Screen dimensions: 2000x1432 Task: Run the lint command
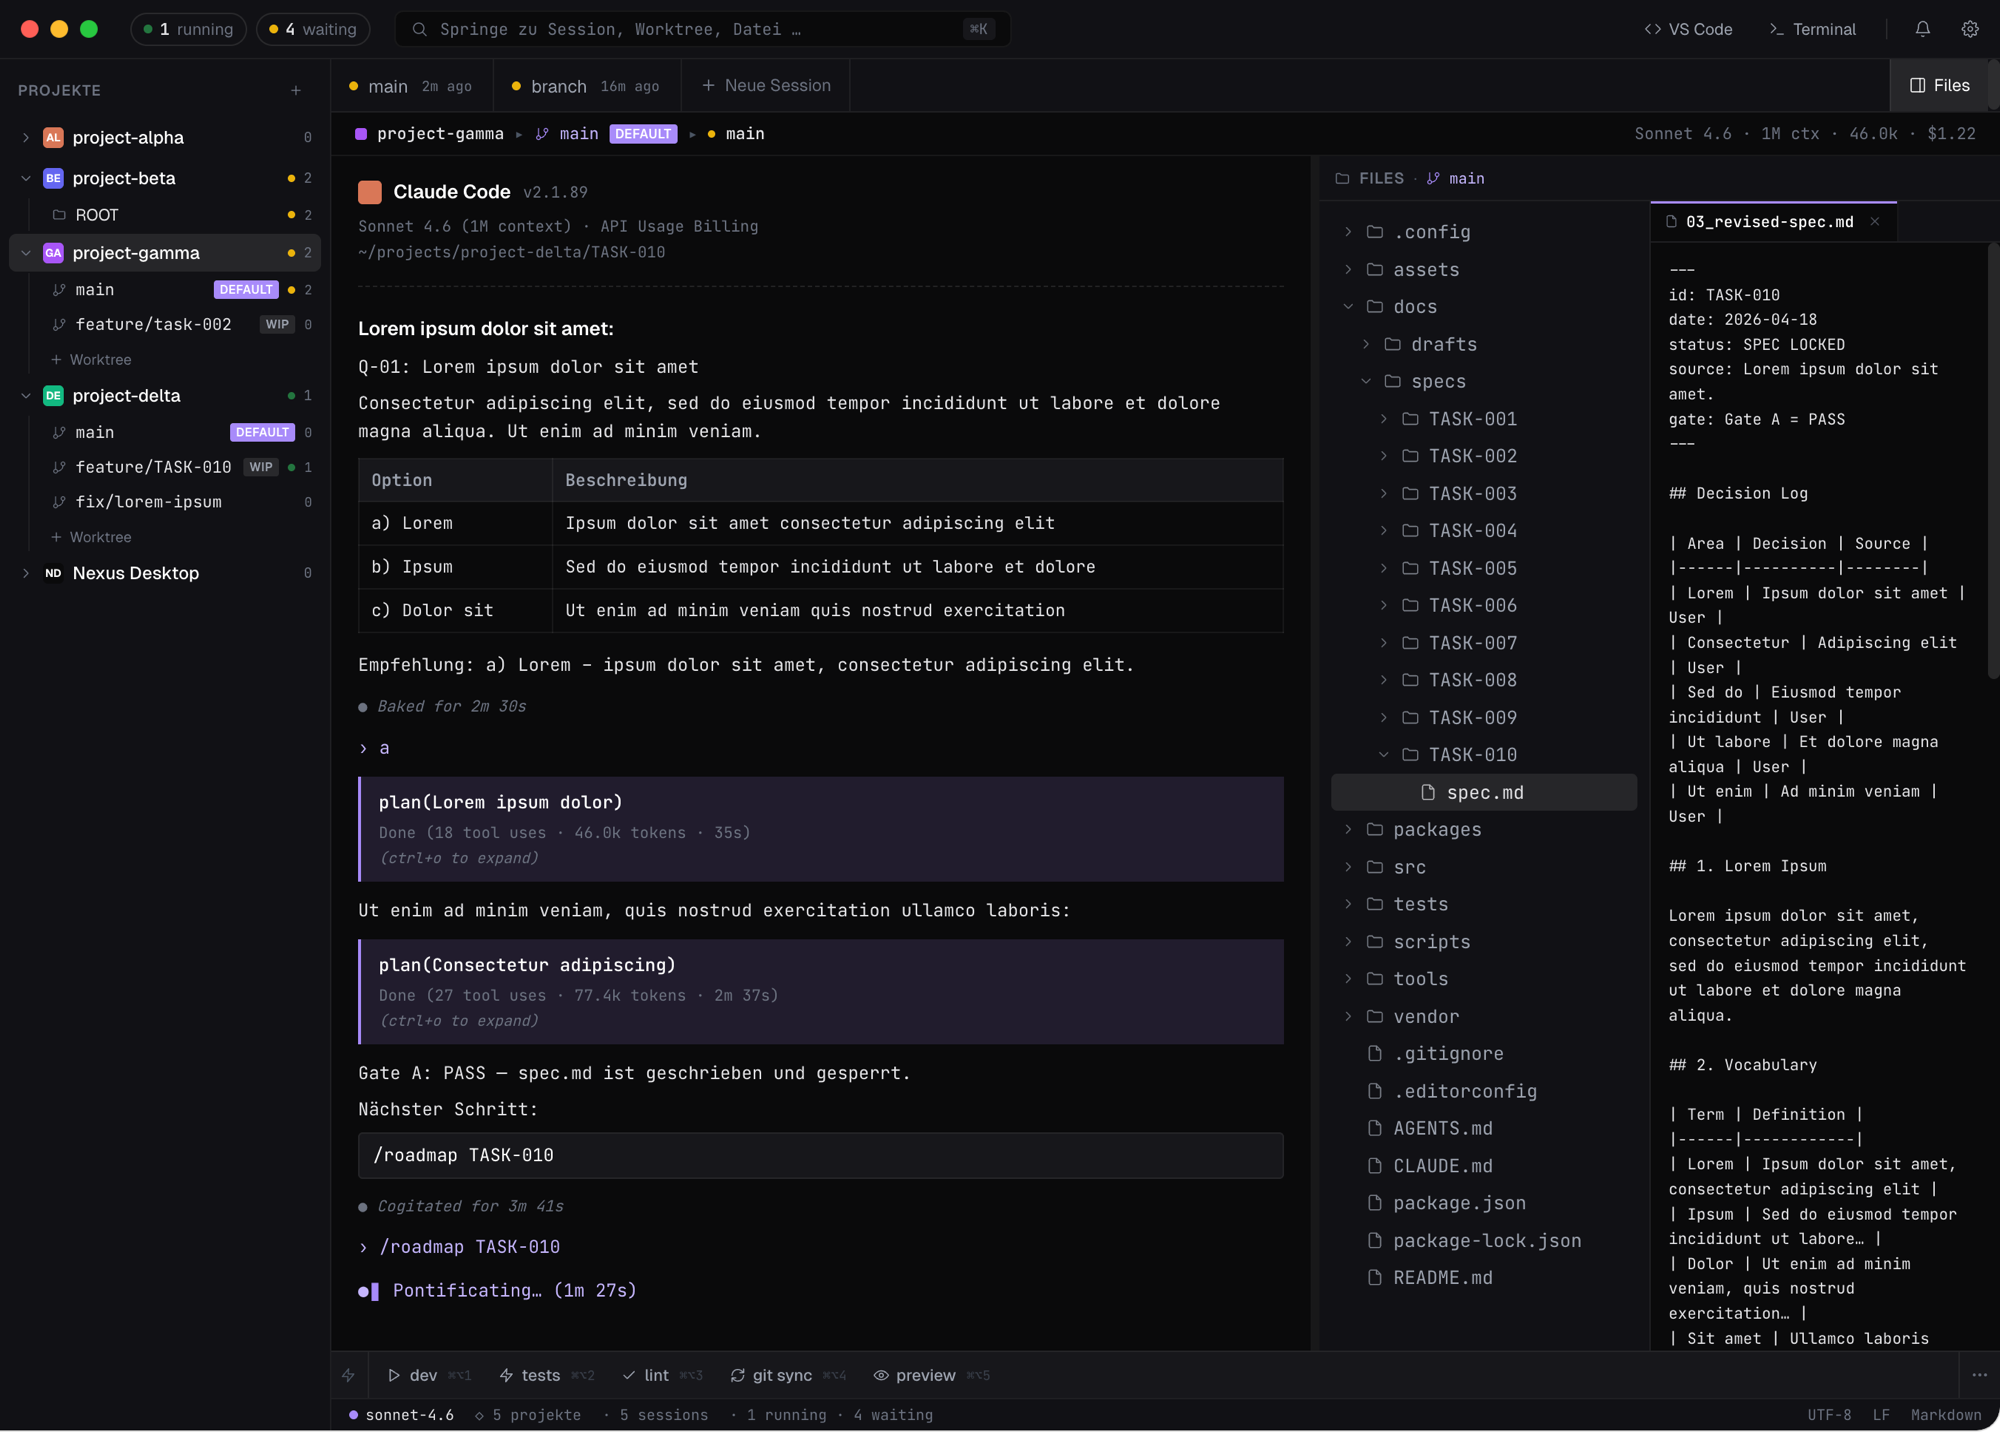click(662, 1375)
